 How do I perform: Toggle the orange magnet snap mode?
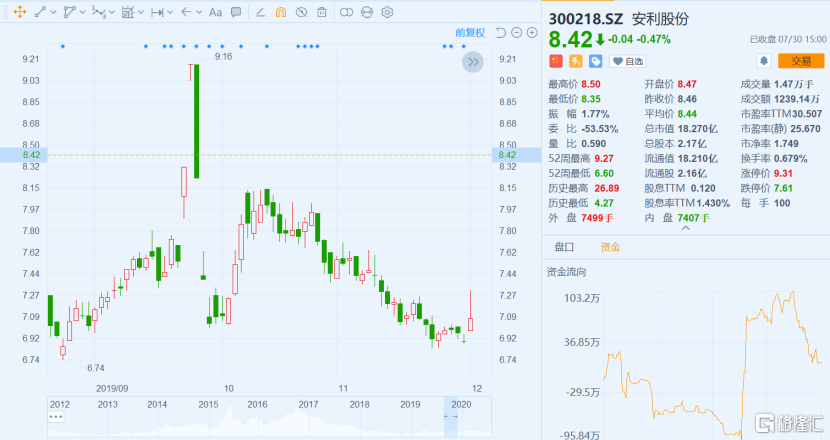pyautogui.click(x=281, y=12)
